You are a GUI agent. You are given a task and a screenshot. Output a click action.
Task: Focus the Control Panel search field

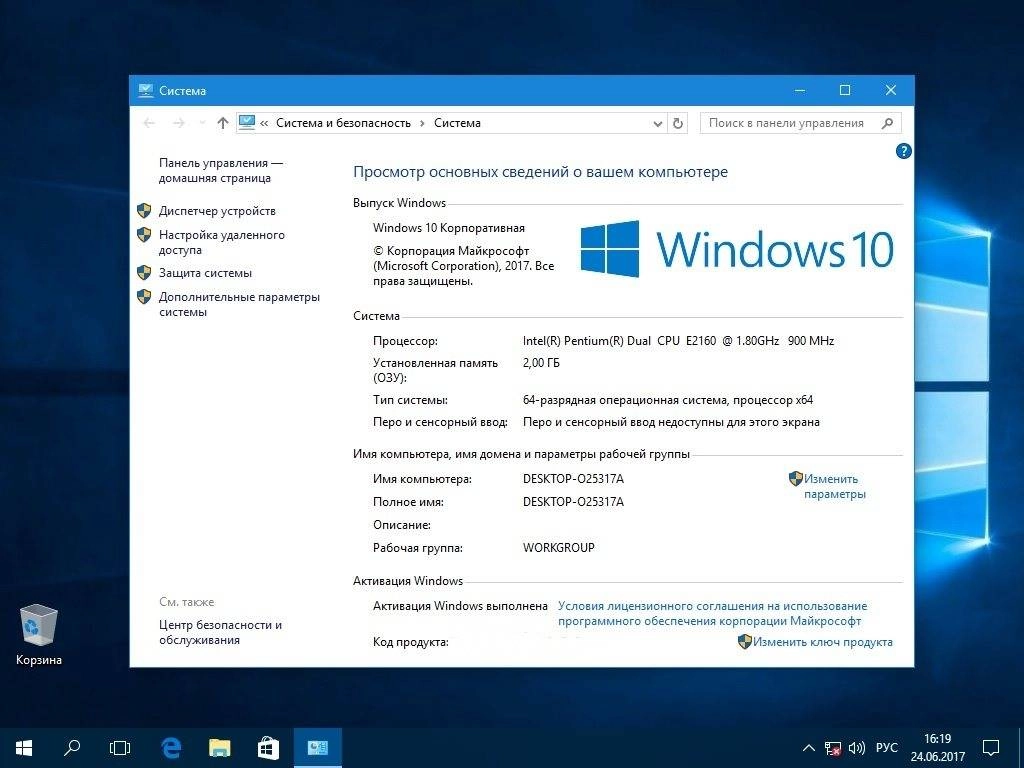click(x=800, y=123)
